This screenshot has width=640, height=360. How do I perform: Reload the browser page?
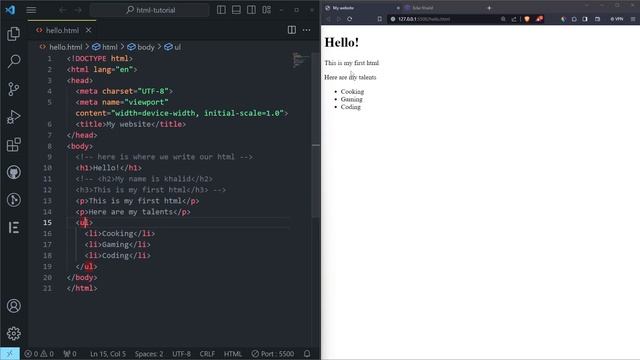click(349, 19)
